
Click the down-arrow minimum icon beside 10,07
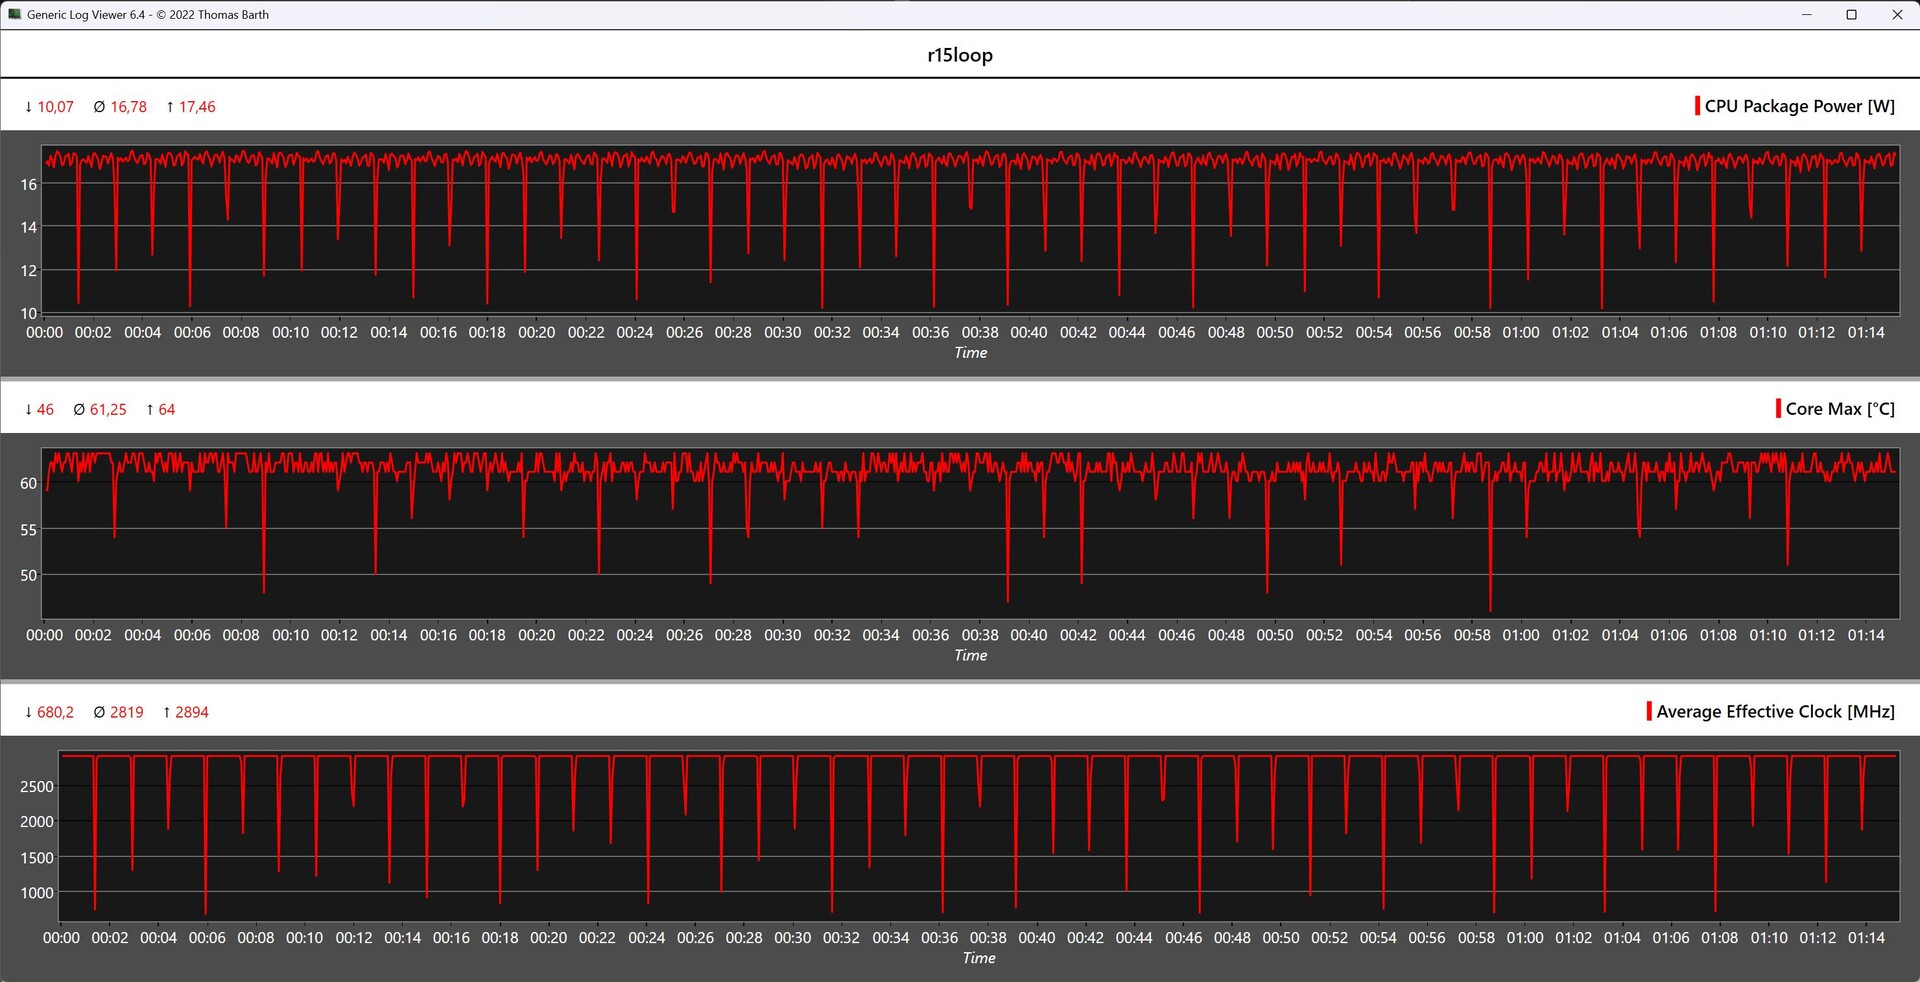[x=29, y=107]
